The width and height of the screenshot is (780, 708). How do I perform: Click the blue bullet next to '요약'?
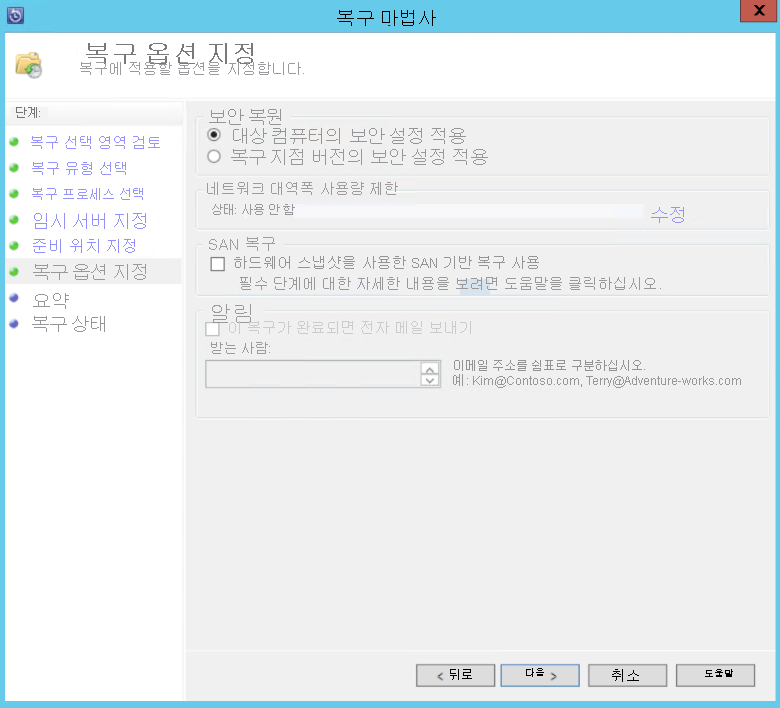pyautogui.click(x=14, y=298)
